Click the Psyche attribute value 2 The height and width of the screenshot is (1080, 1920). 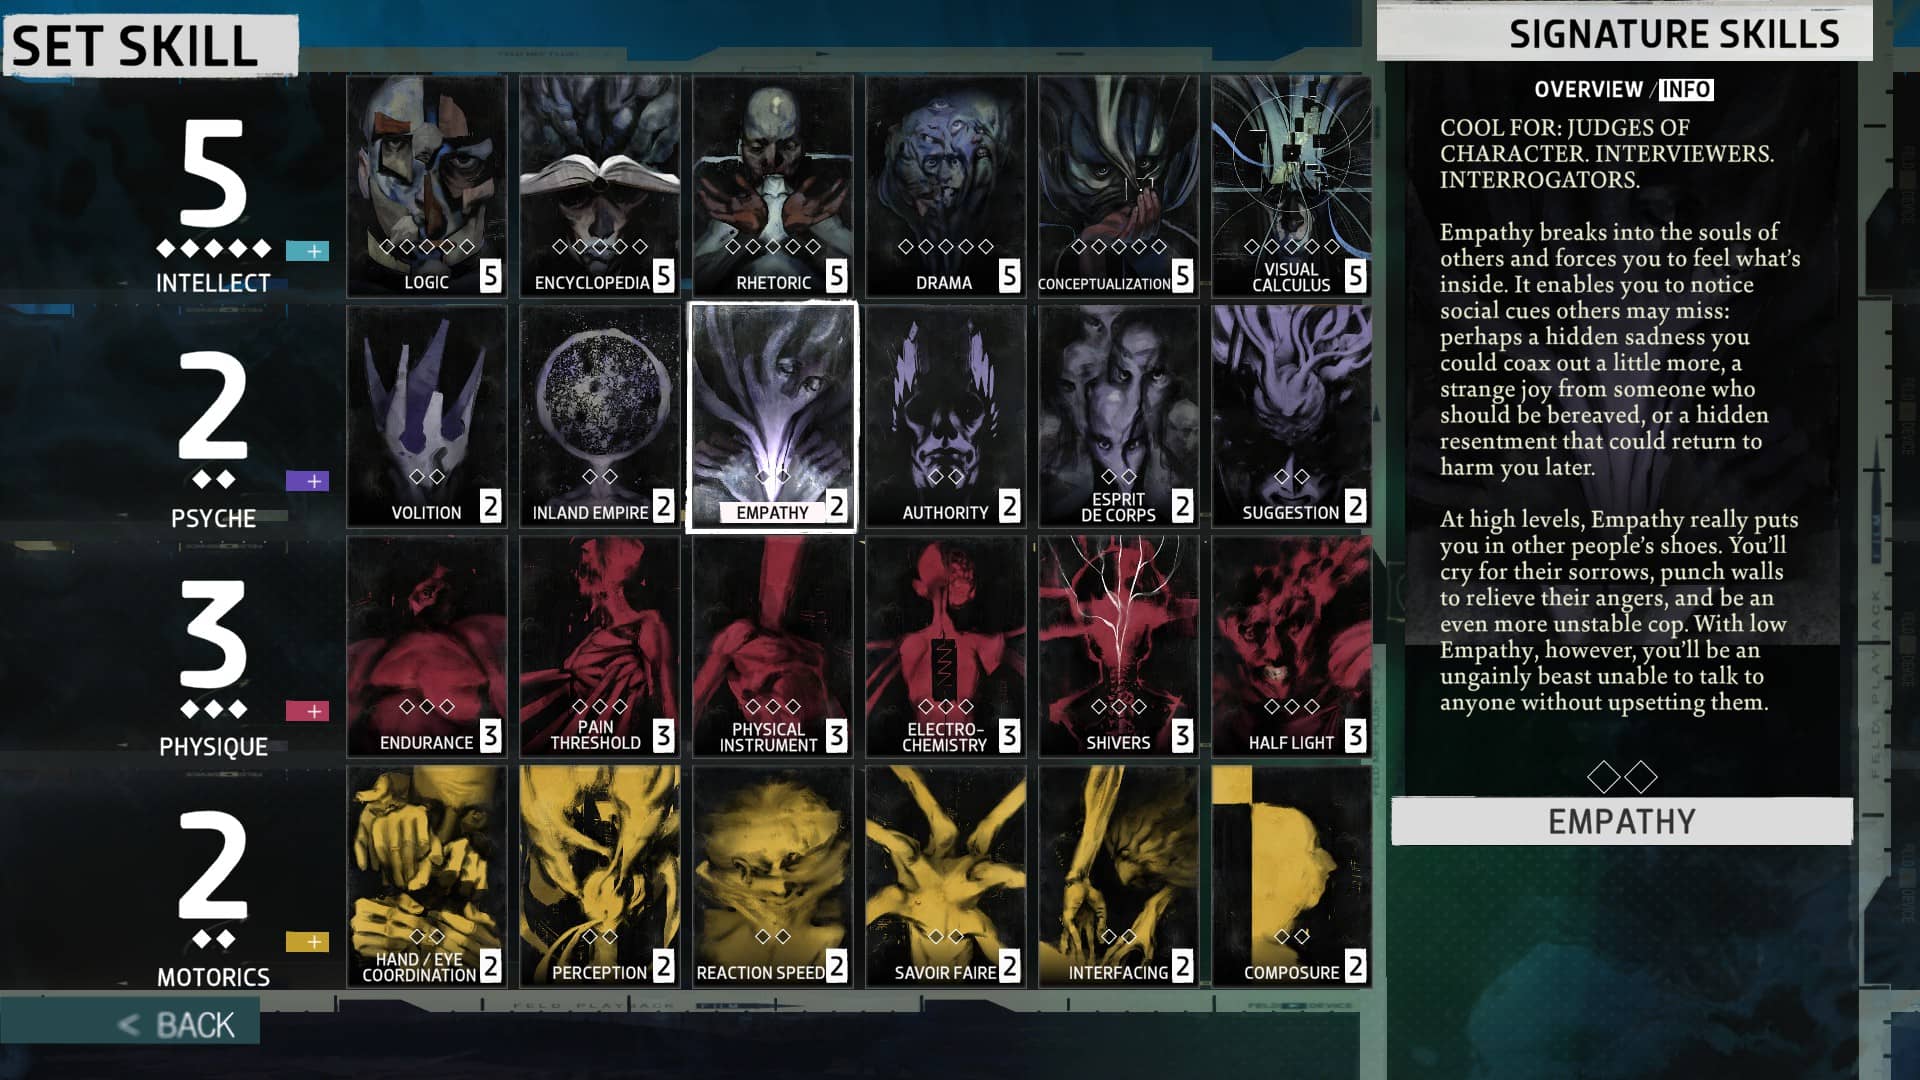click(213, 405)
